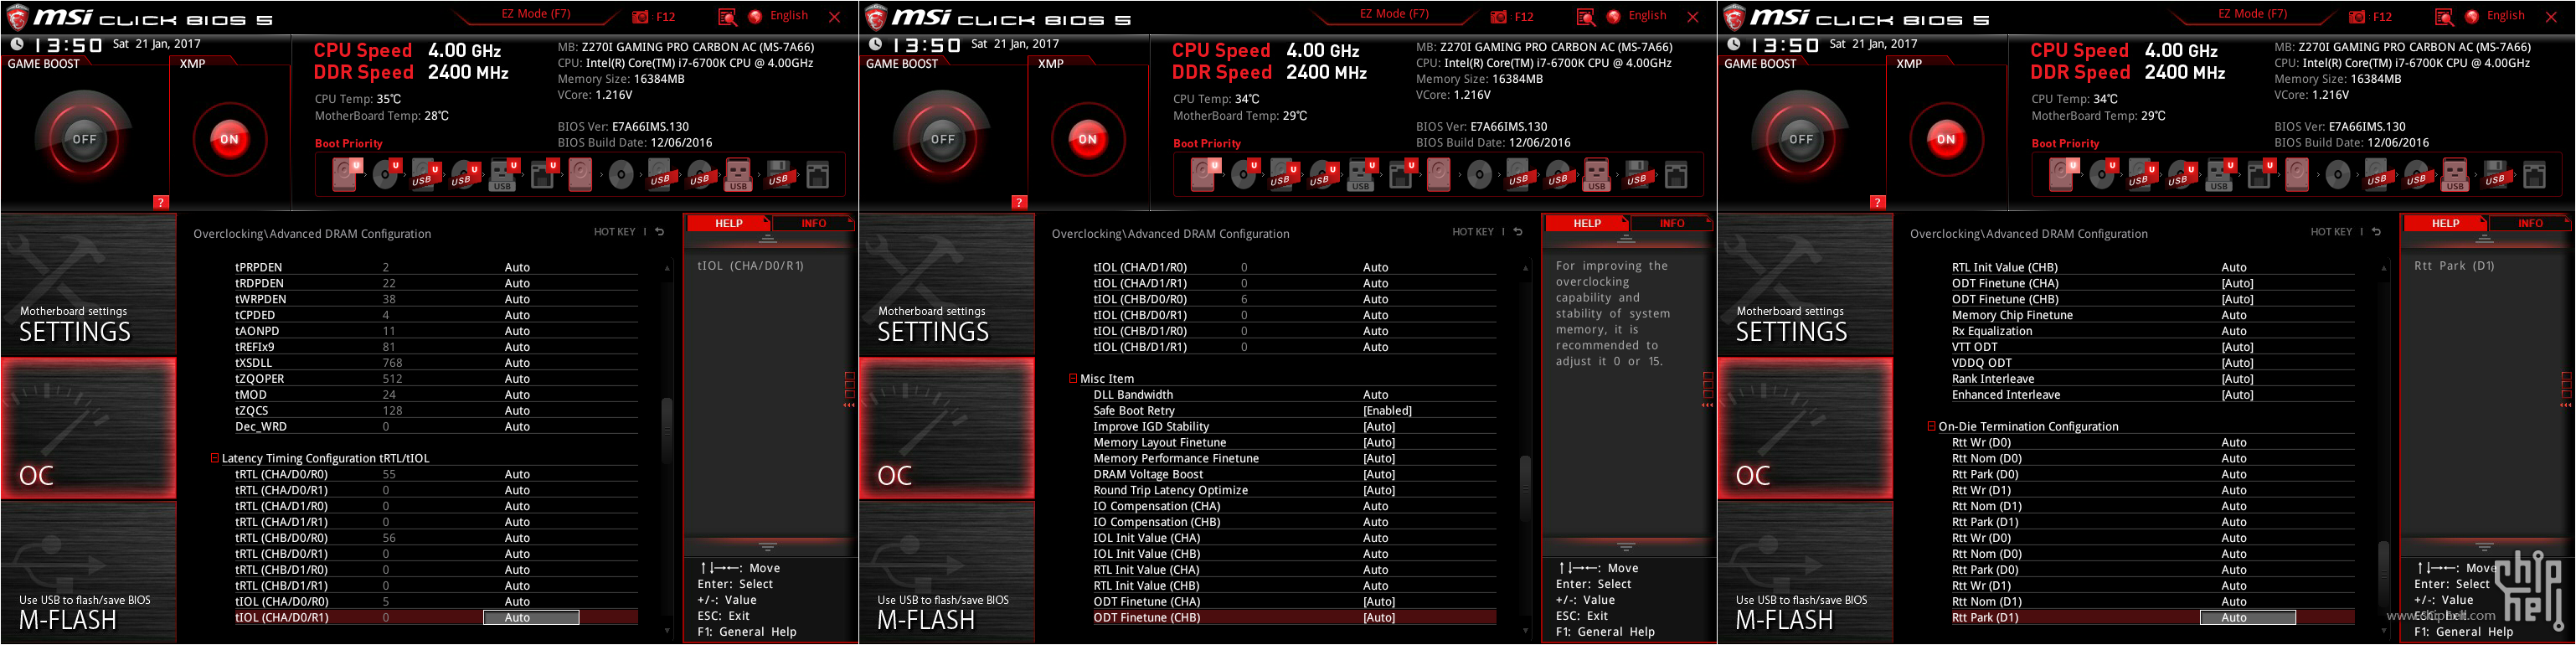Click Auto value of tREFIx9 row

[x=517, y=347]
